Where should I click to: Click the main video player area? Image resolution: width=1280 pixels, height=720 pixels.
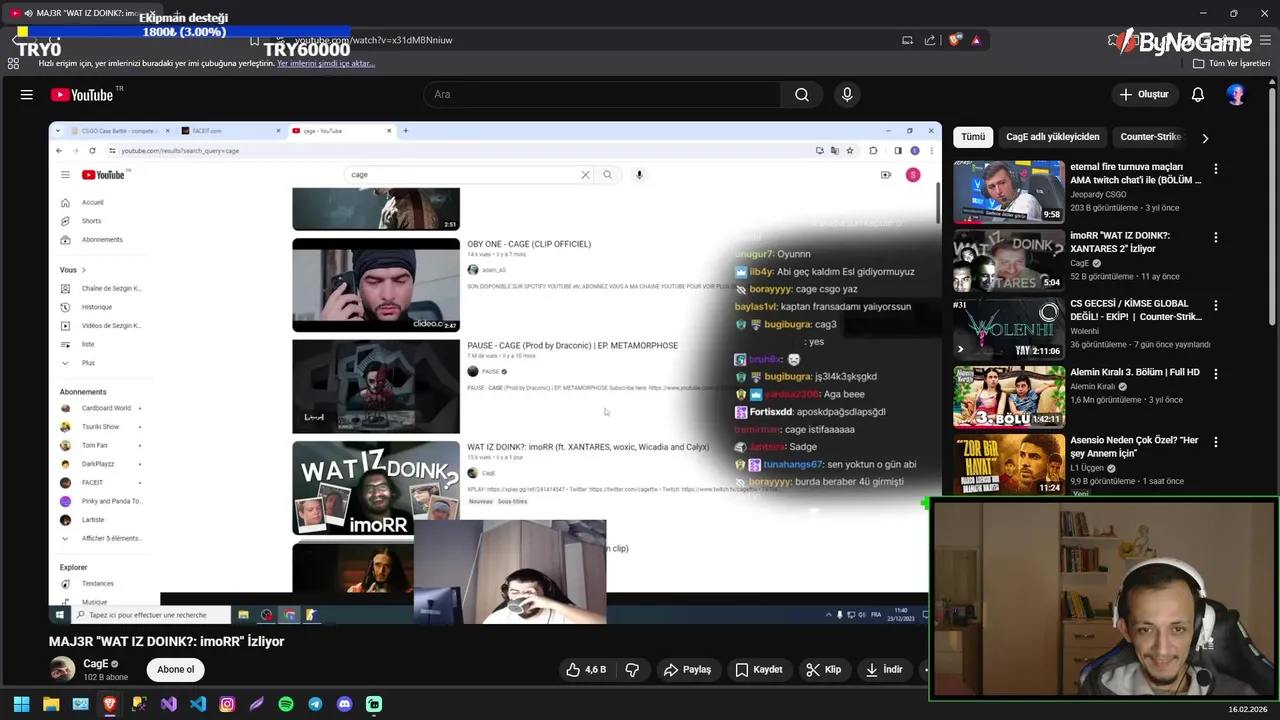[x=495, y=372]
